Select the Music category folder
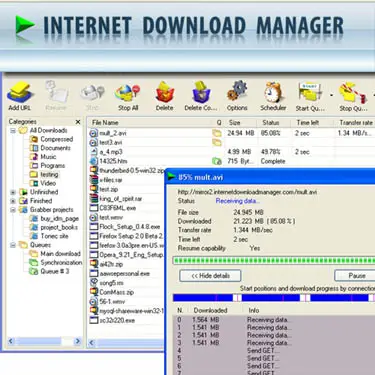375x375 pixels. pyautogui.click(x=43, y=157)
